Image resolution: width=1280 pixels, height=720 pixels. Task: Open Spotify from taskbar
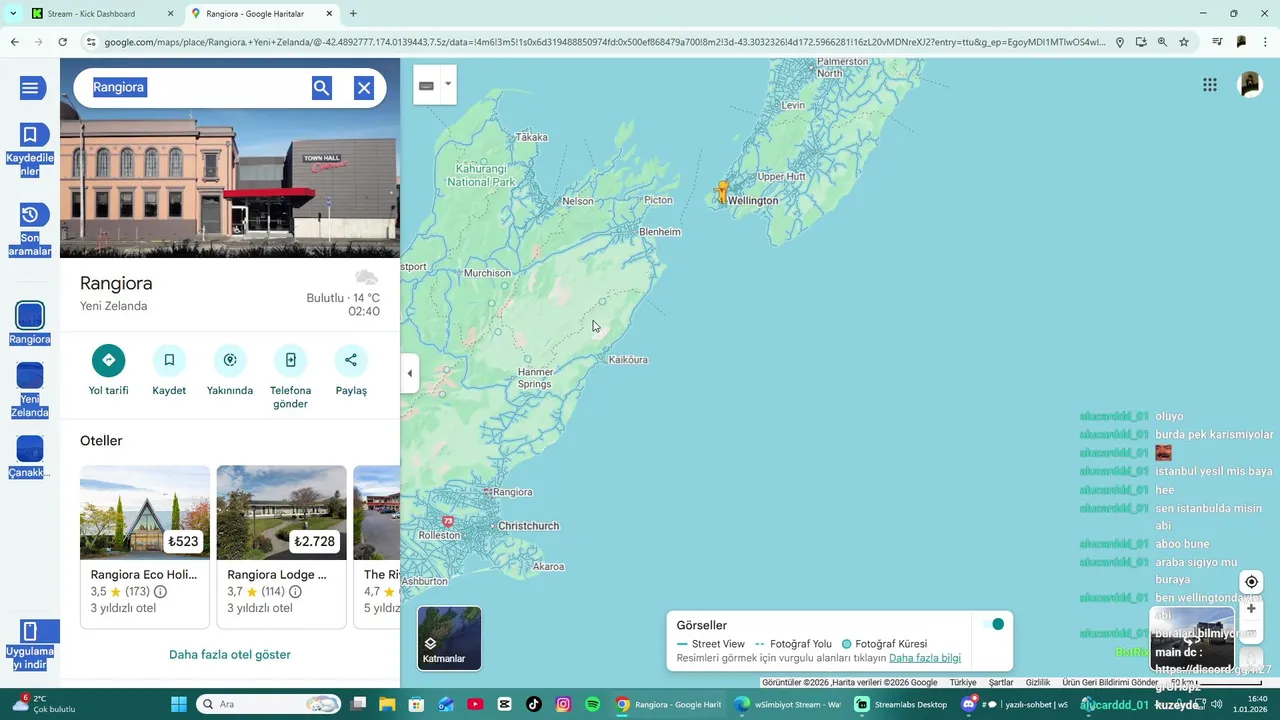592,704
